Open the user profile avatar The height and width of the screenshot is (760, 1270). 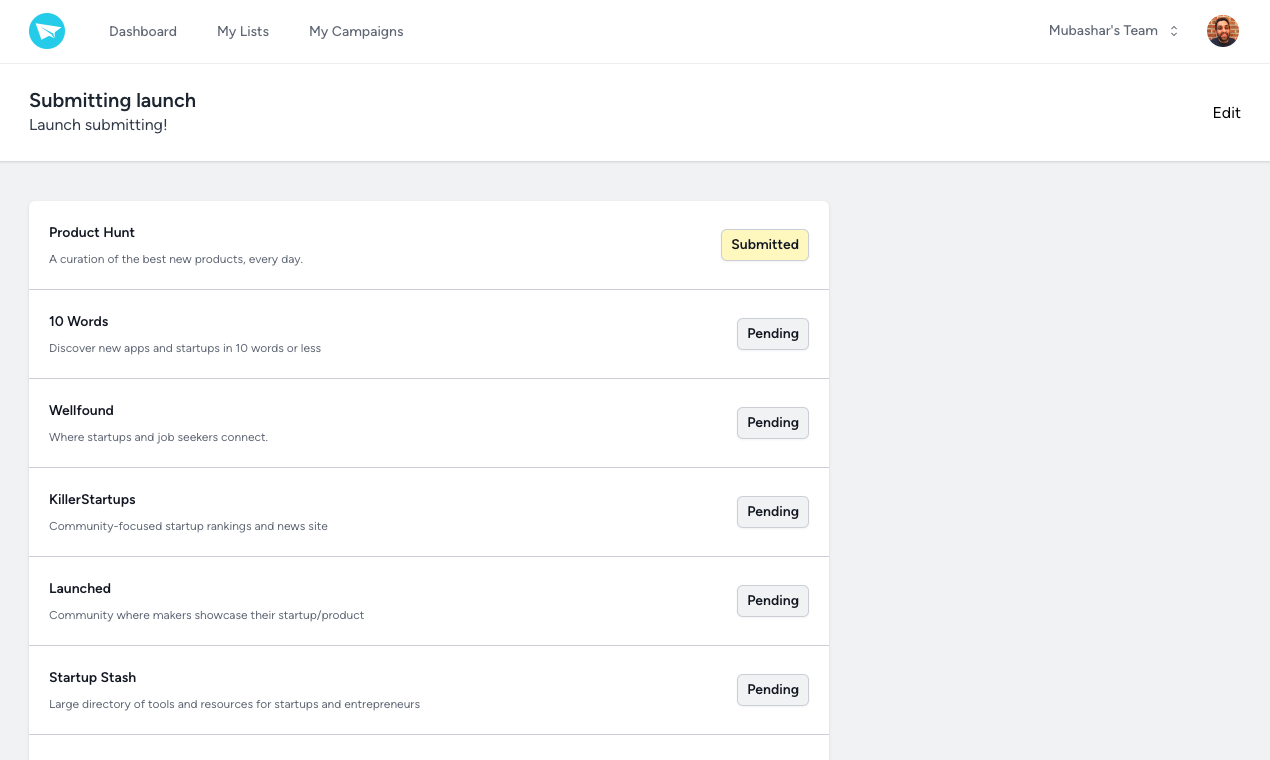pos(1223,31)
